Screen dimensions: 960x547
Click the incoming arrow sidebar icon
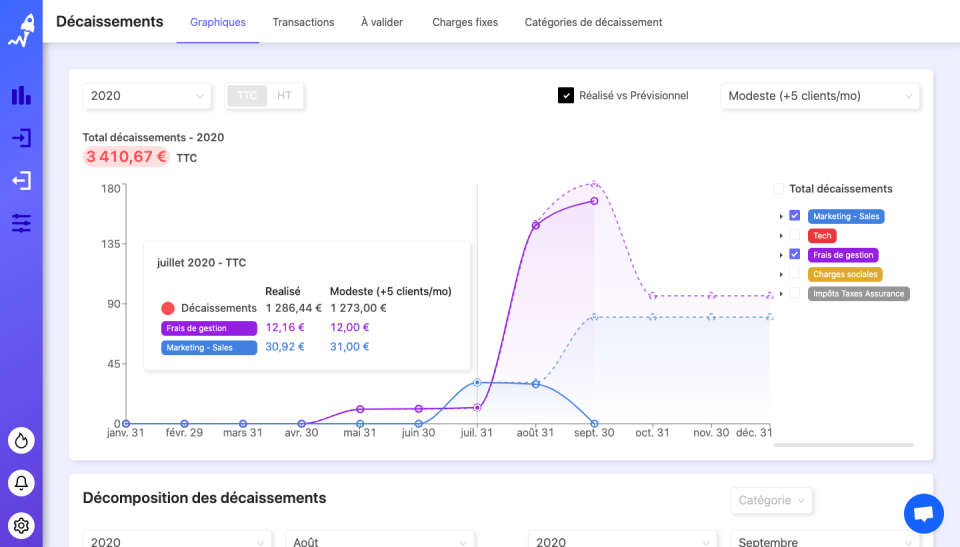point(21,138)
